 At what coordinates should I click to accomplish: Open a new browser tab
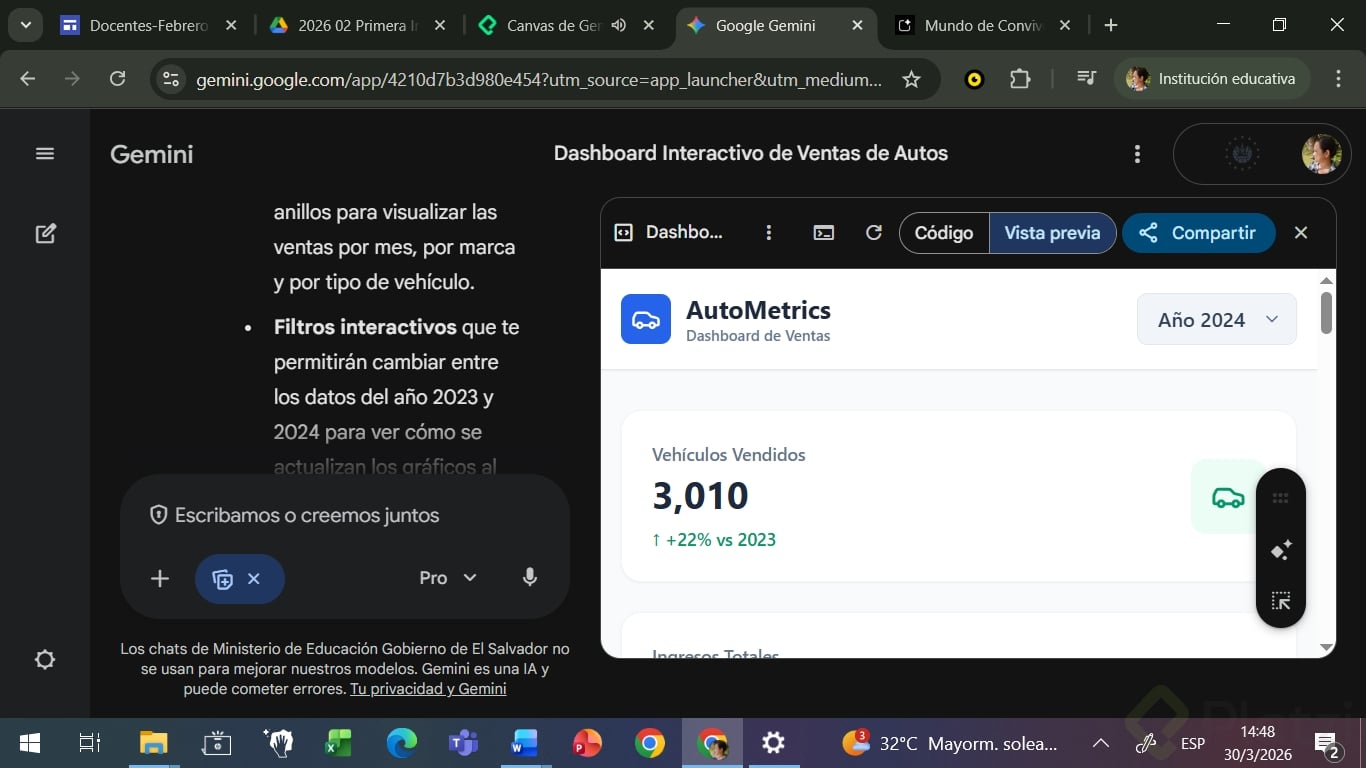coord(1111,26)
